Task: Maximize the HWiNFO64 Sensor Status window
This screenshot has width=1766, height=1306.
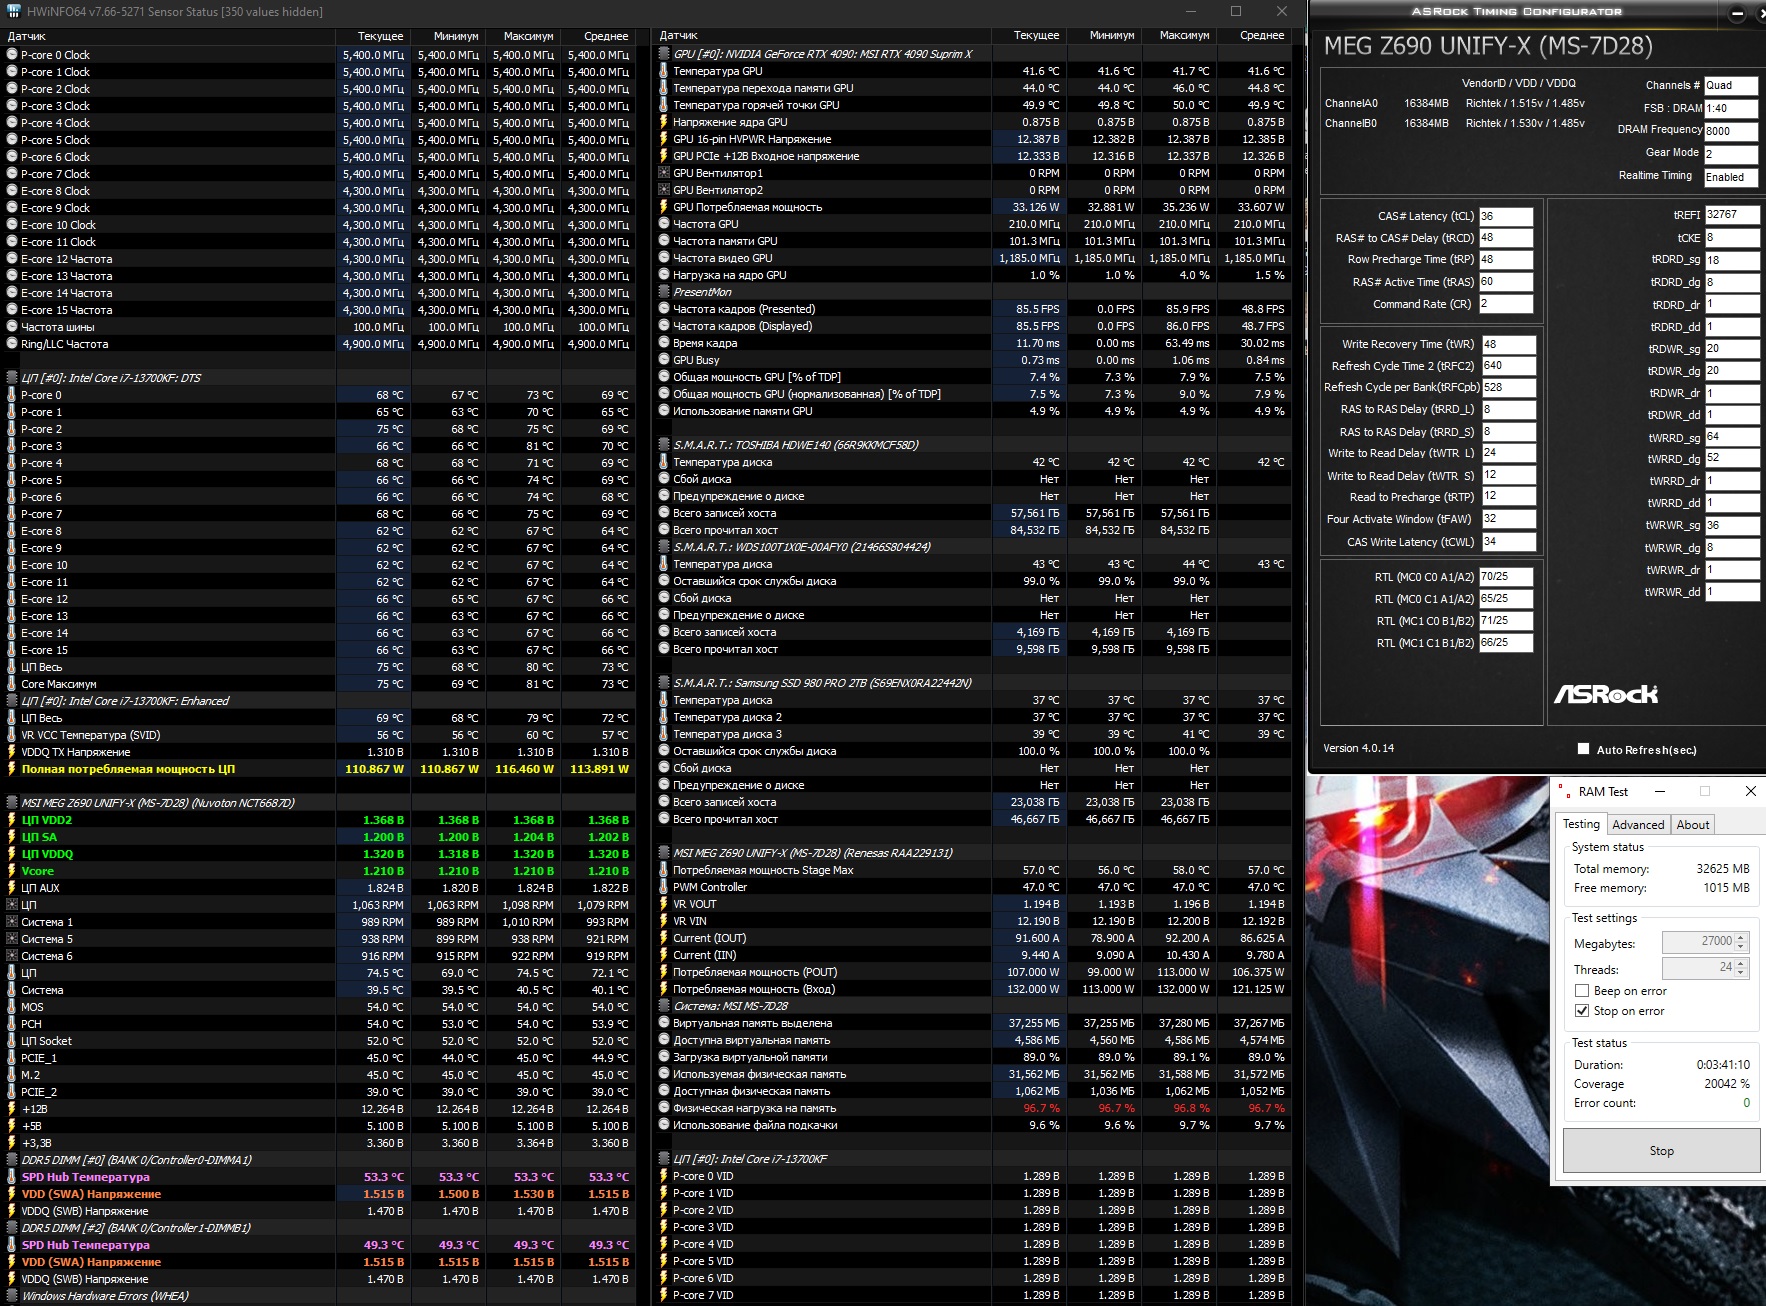Action: pos(1236,12)
